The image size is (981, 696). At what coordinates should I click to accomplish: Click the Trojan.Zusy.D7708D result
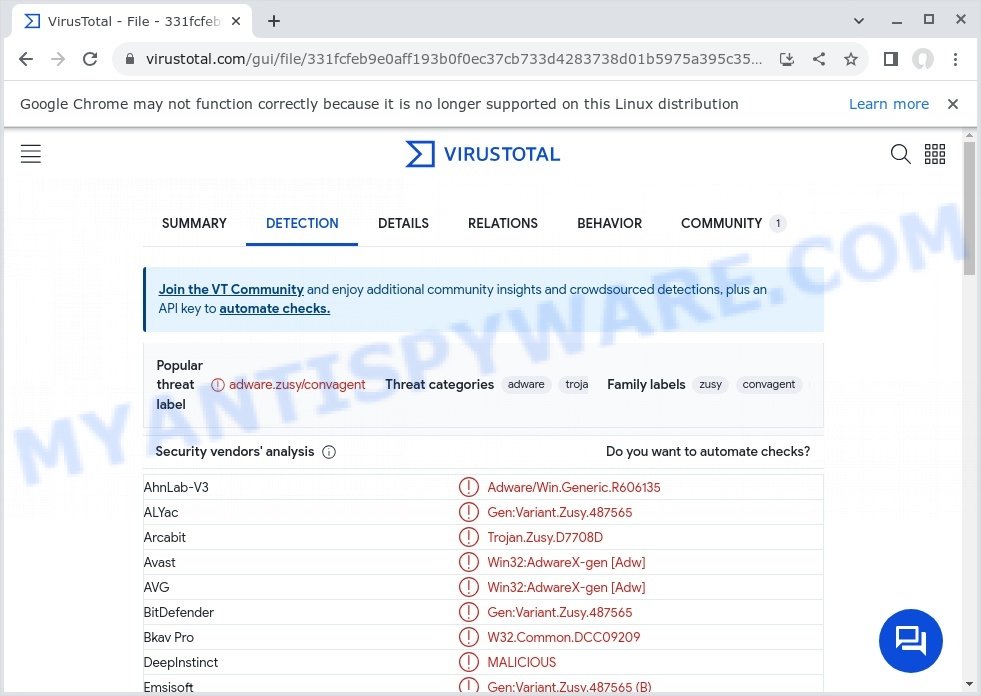pyautogui.click(x=545, y=537)
